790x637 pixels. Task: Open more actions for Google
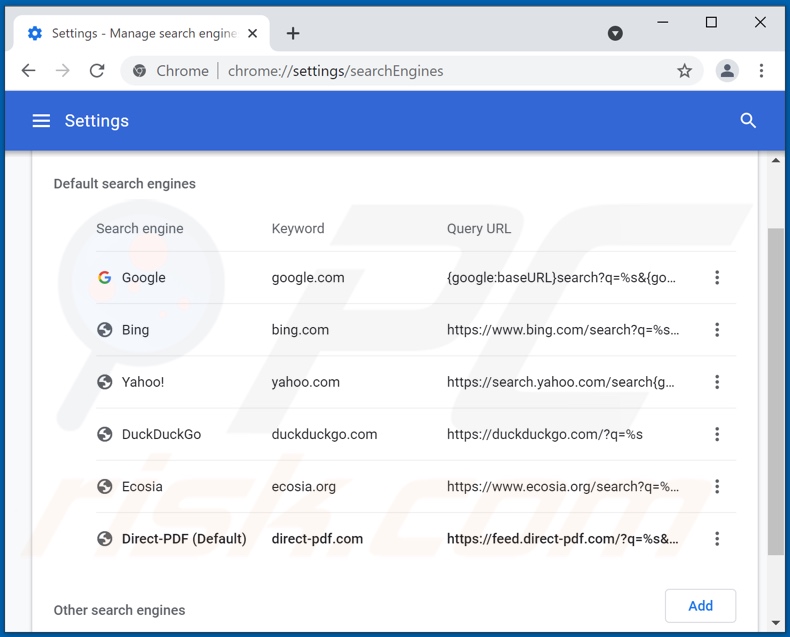[x=717, y=277]
